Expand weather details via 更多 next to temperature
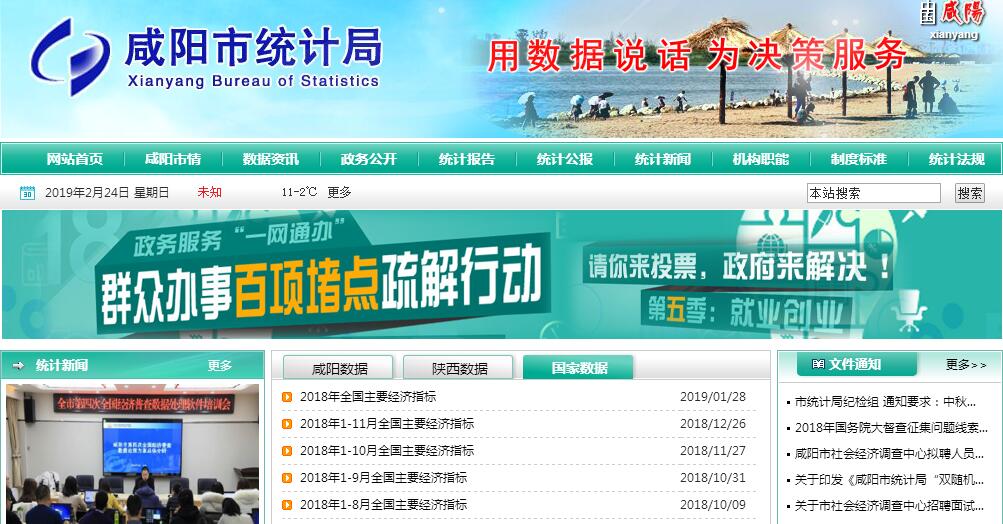 click(339, 193)
